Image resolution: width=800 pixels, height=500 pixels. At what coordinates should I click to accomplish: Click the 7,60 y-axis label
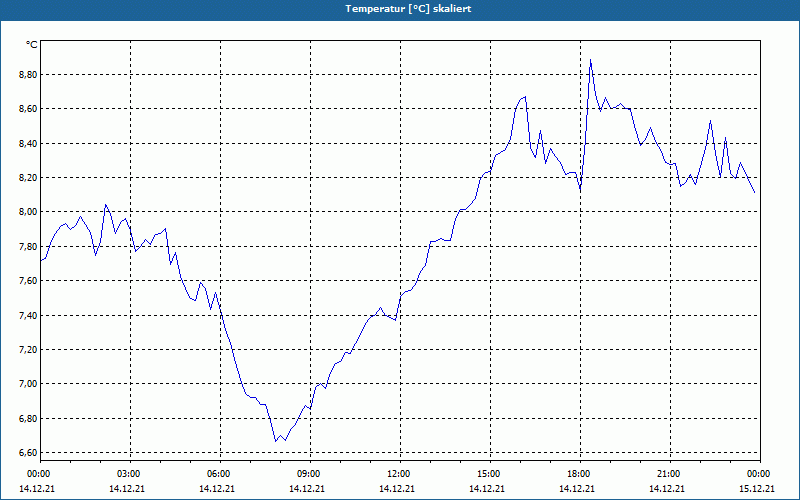pos(29,281)
